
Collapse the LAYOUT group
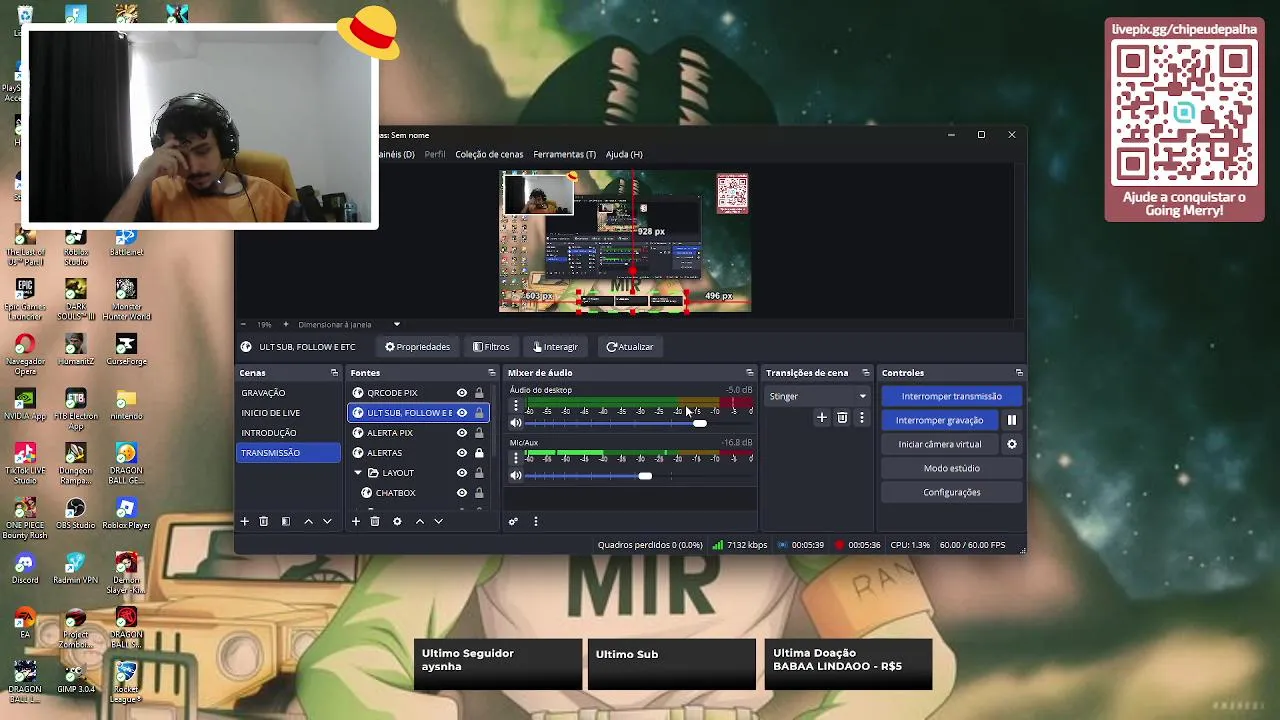358,473
